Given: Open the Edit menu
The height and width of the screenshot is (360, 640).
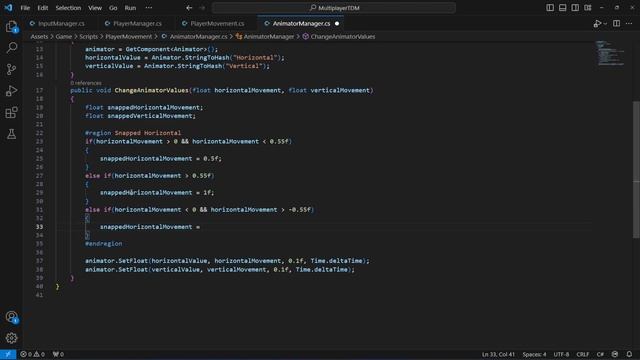Looking at the screenshot, I should click(x=42, y=8).
